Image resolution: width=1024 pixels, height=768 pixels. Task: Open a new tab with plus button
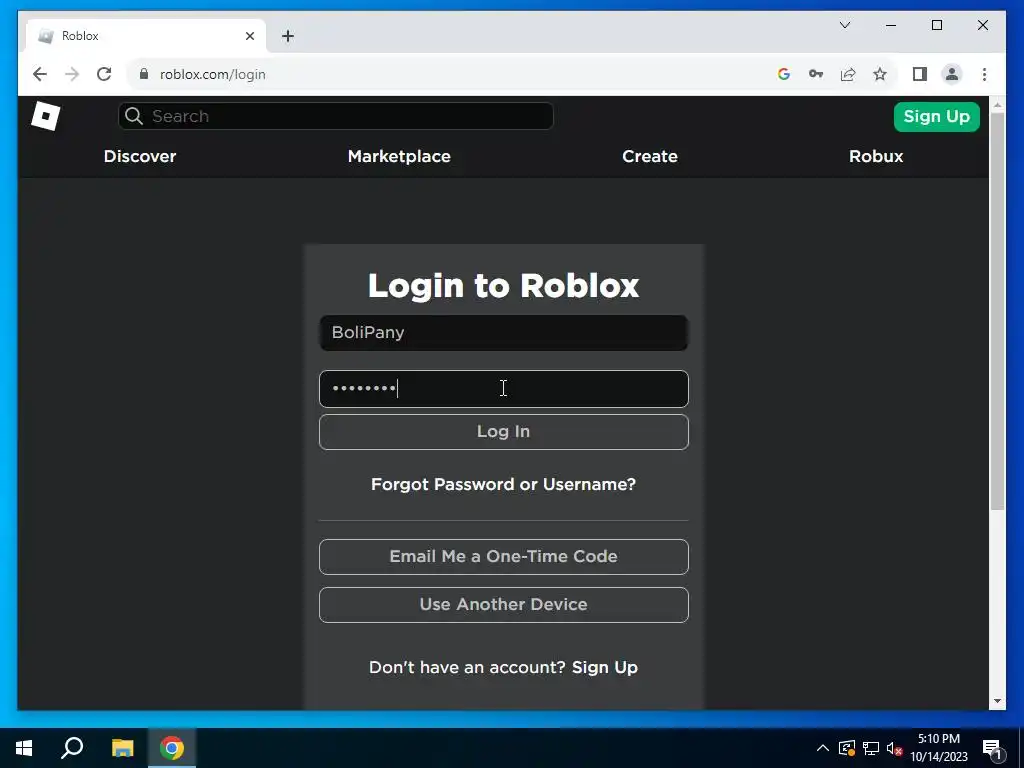point(288,36)
